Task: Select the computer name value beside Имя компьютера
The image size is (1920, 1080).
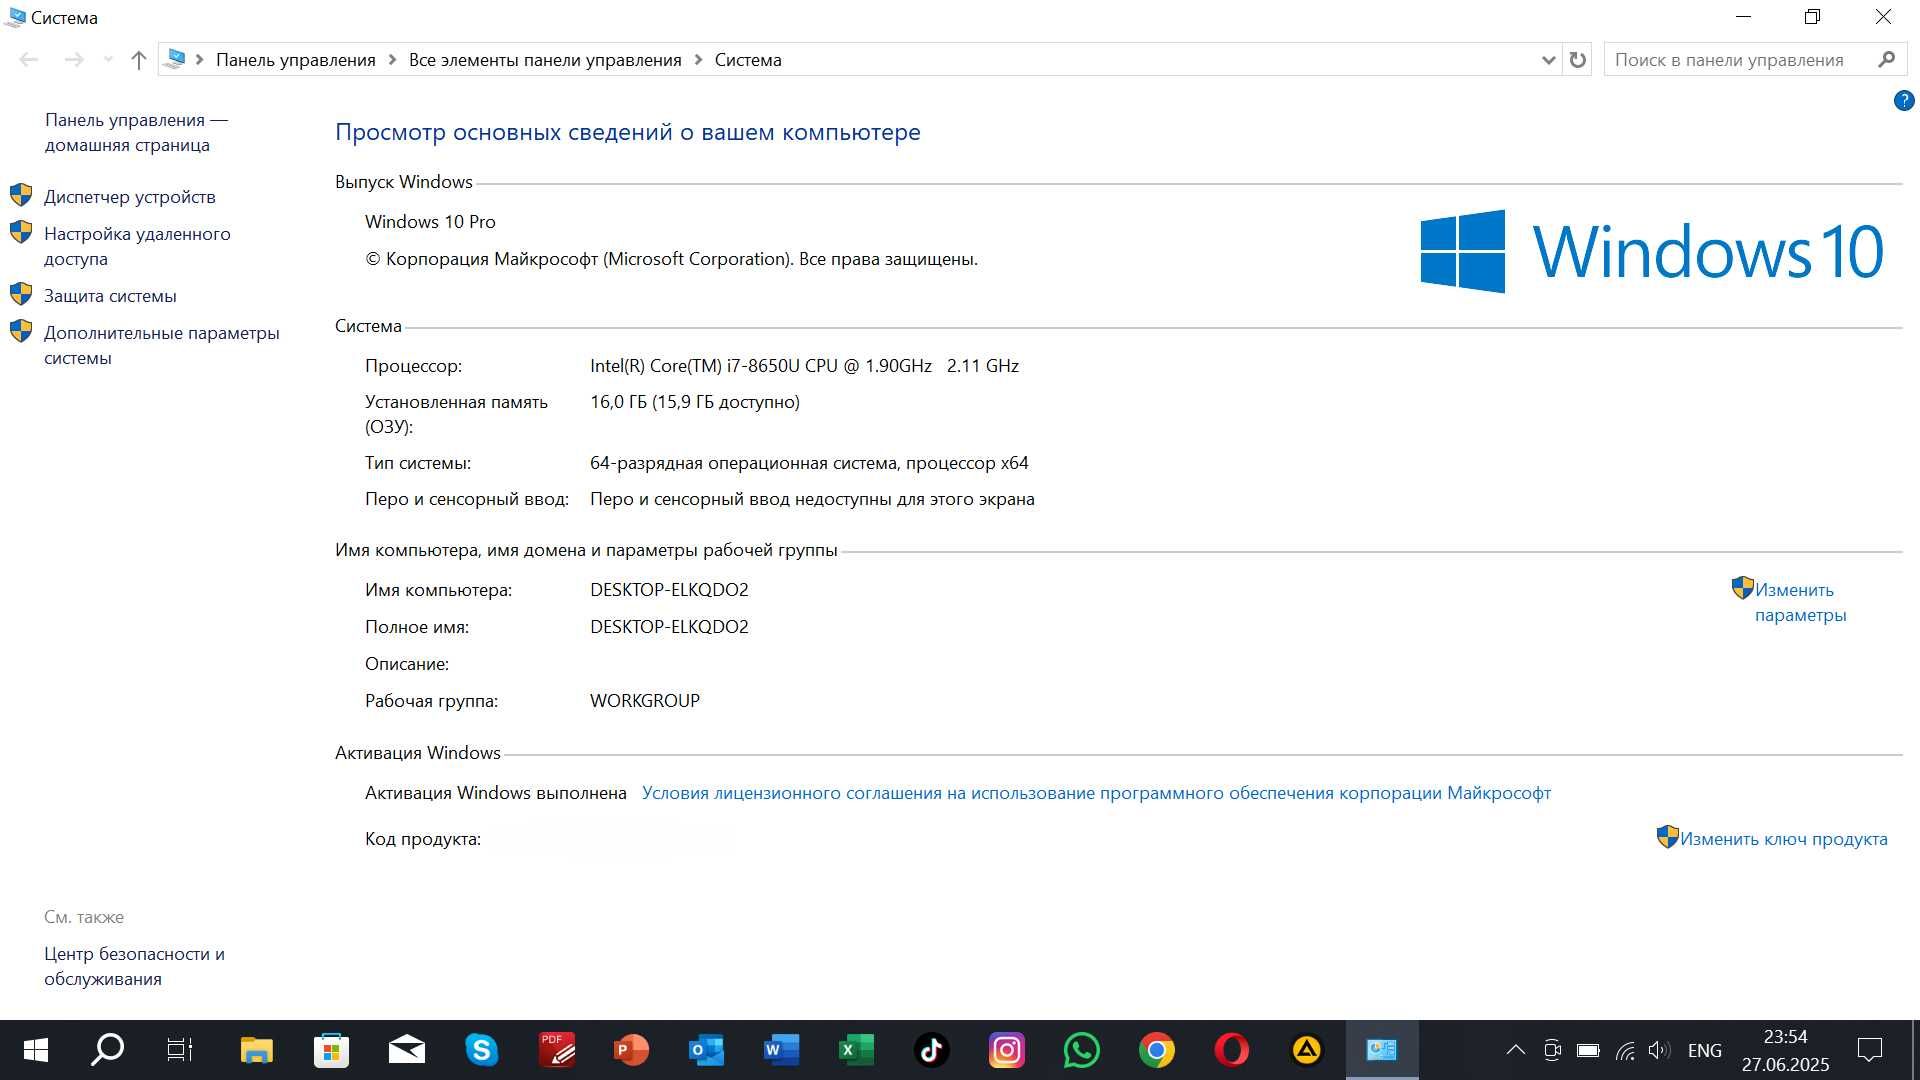Action: (x=669, y=590)
